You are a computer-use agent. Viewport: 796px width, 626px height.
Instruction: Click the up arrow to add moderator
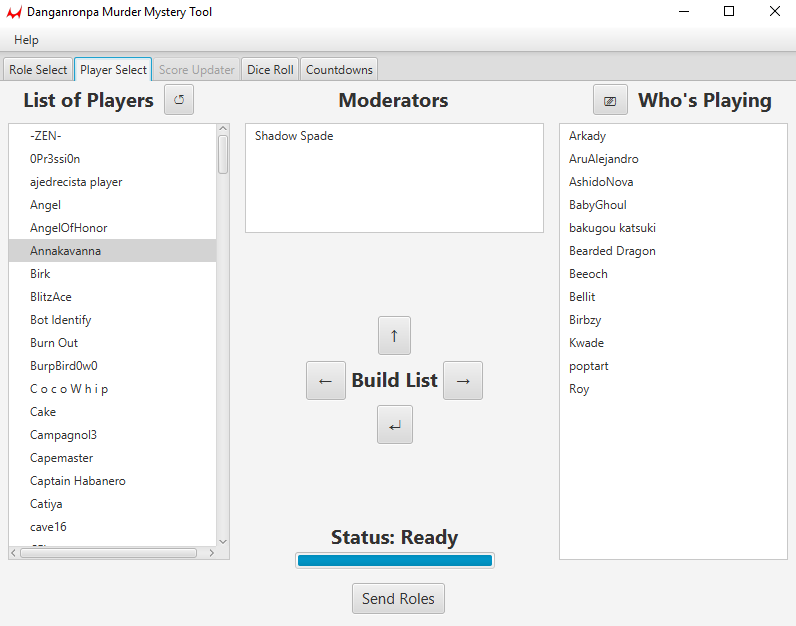tap(394, 336)
